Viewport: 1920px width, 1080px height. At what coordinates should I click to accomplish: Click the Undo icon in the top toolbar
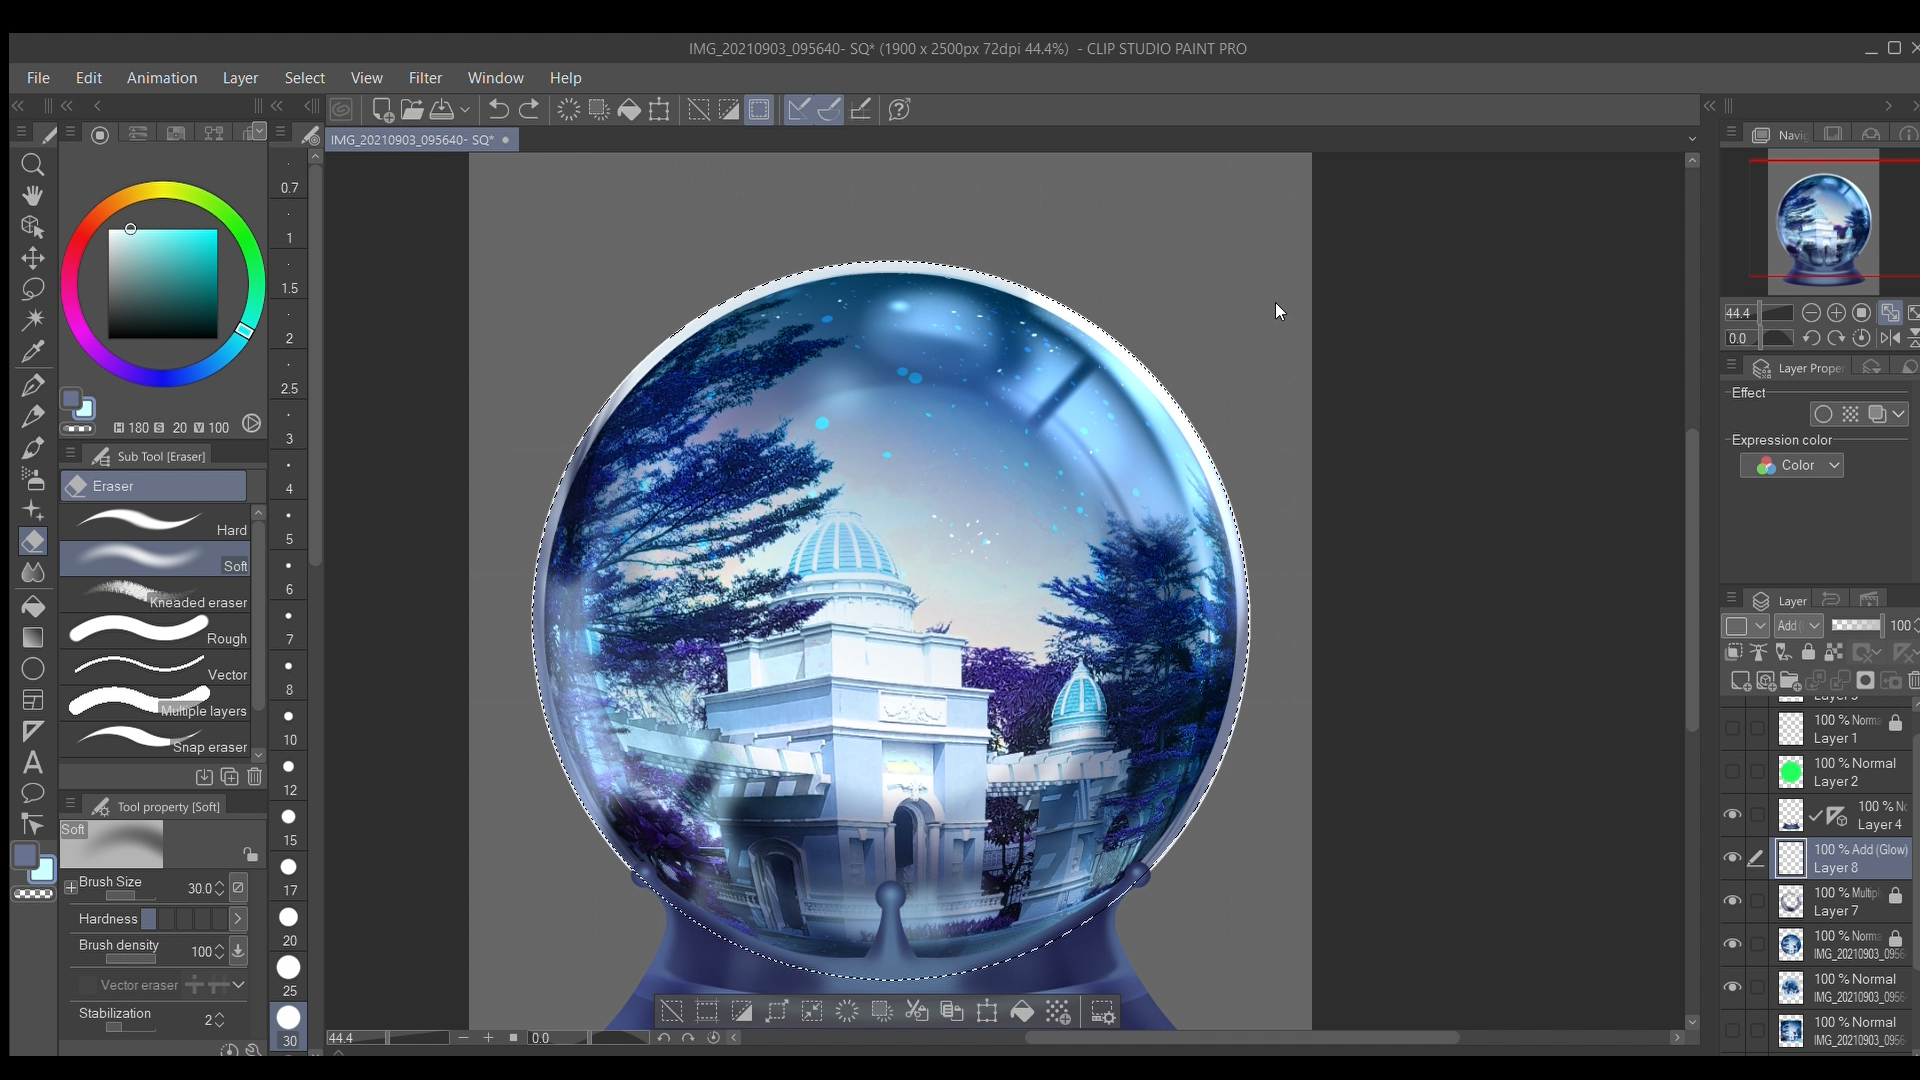click(499, 110)
